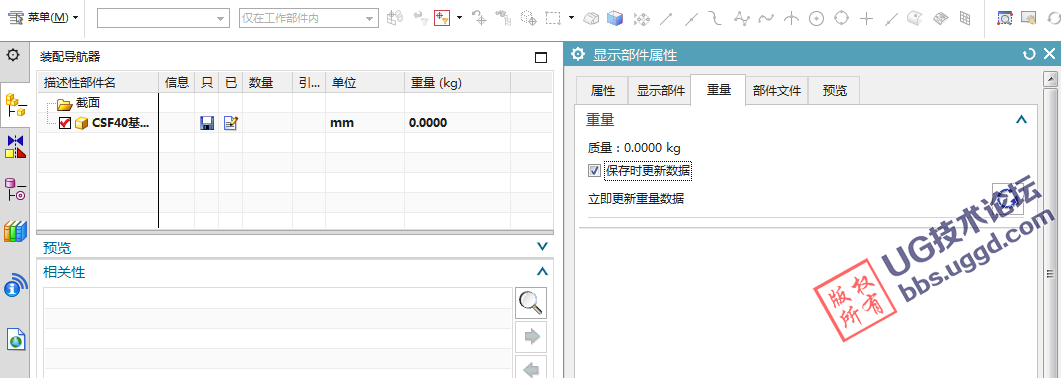
Task: Click the right arrow button in 相关性 panel
Action: [531, 337]
